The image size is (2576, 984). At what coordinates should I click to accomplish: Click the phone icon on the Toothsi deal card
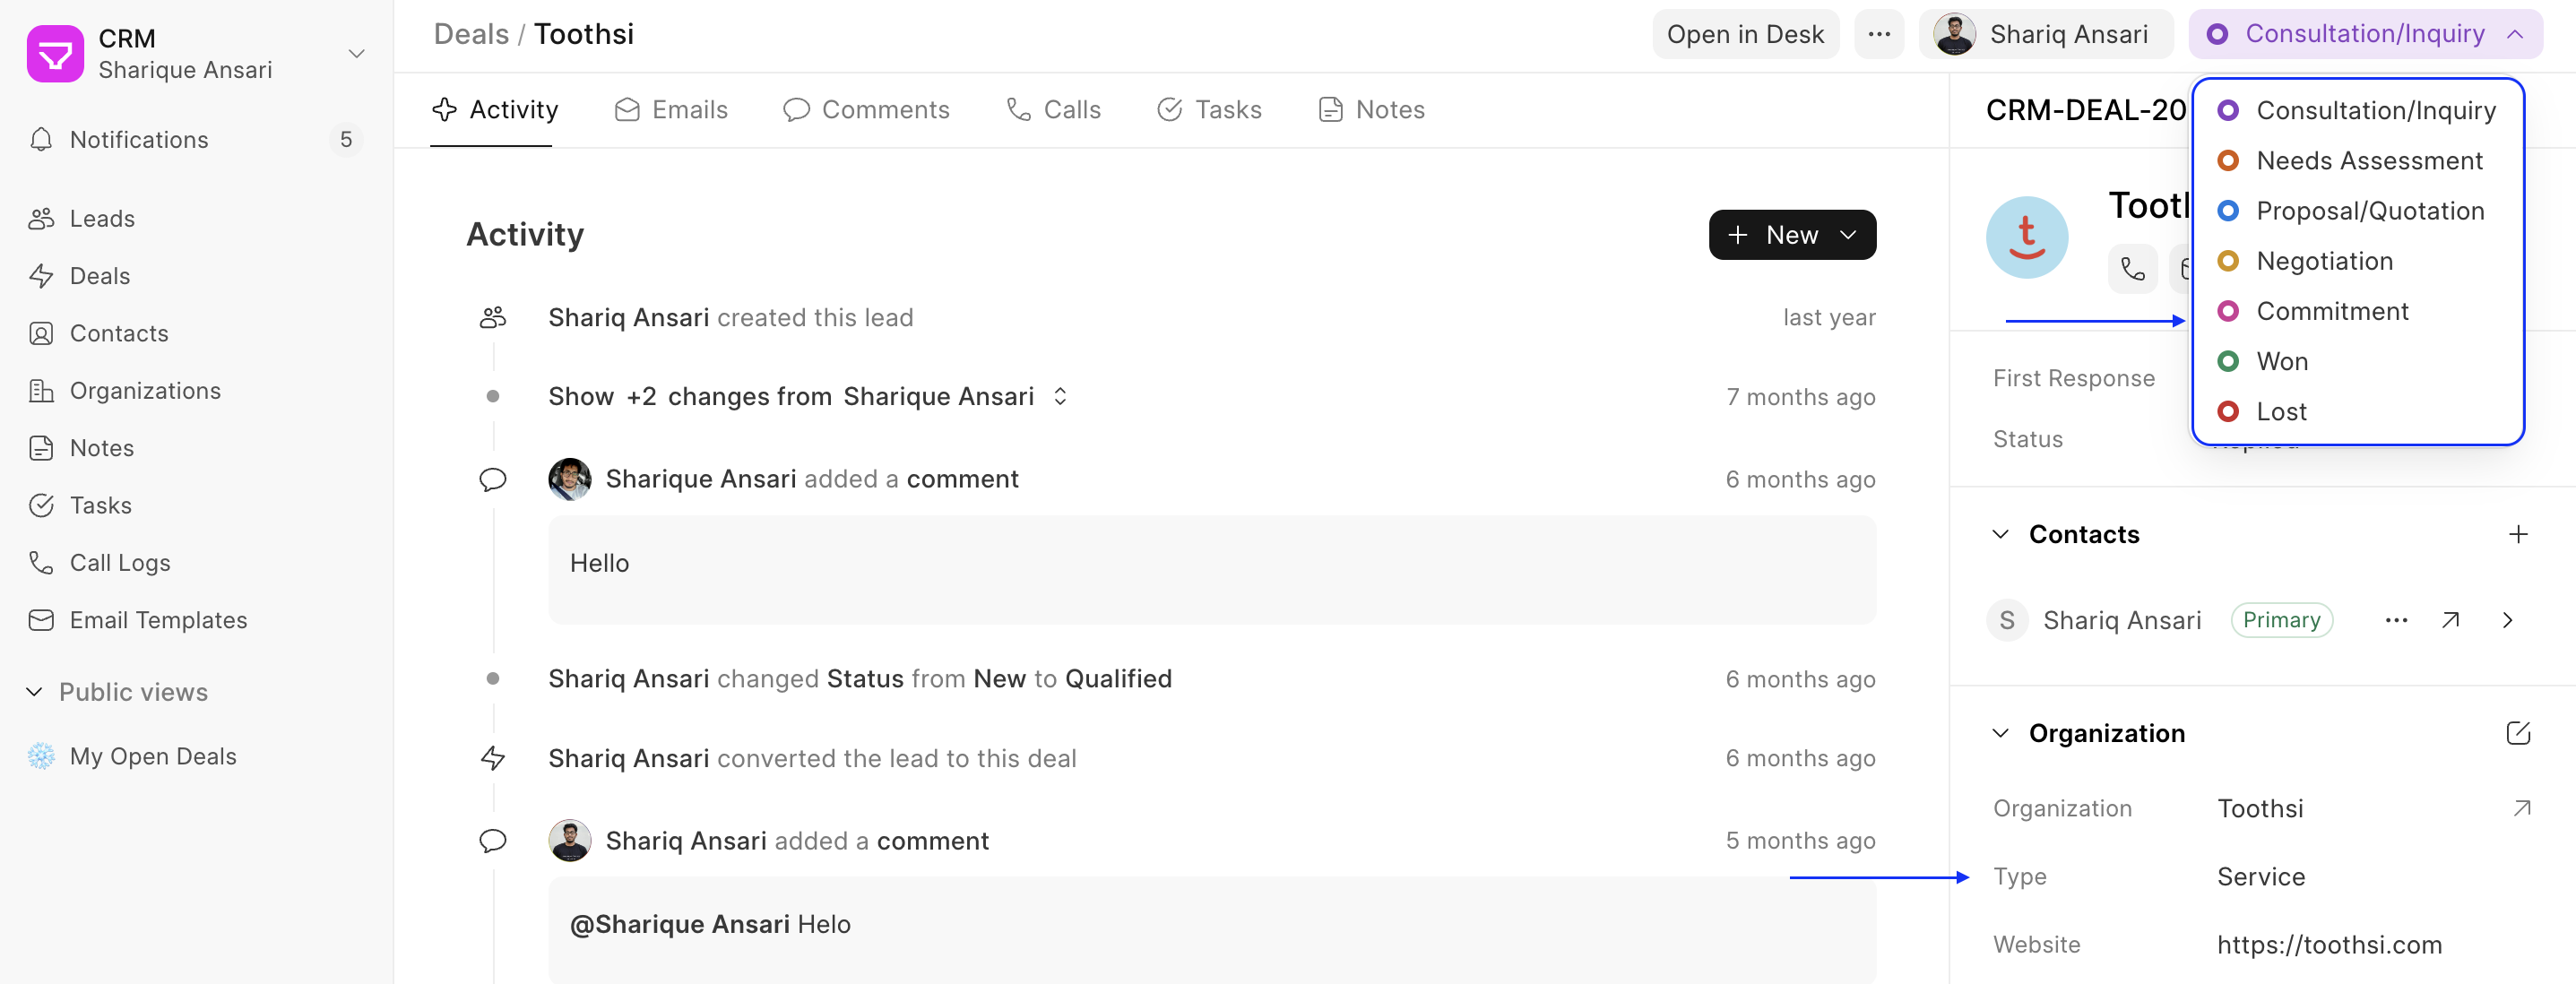click(2132, 268)
